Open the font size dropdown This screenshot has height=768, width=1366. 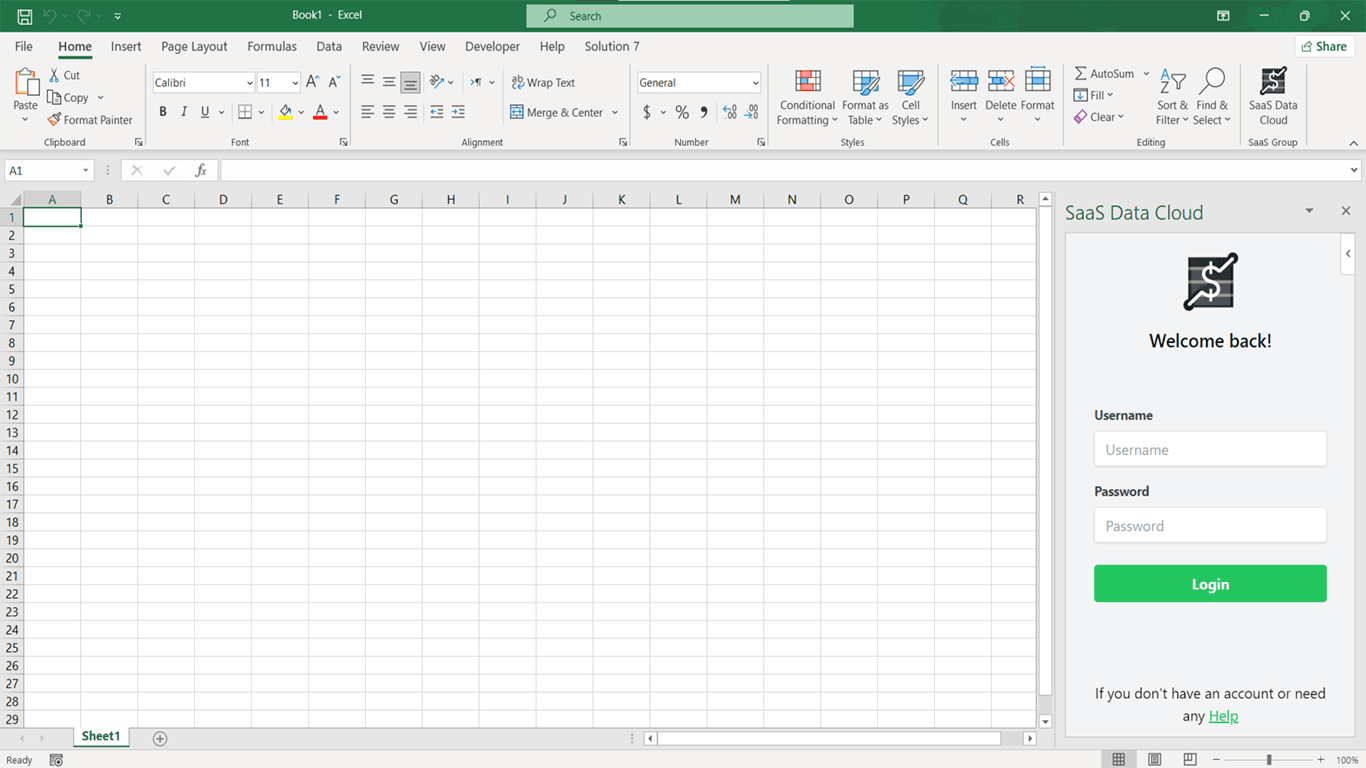coord(295,83)
